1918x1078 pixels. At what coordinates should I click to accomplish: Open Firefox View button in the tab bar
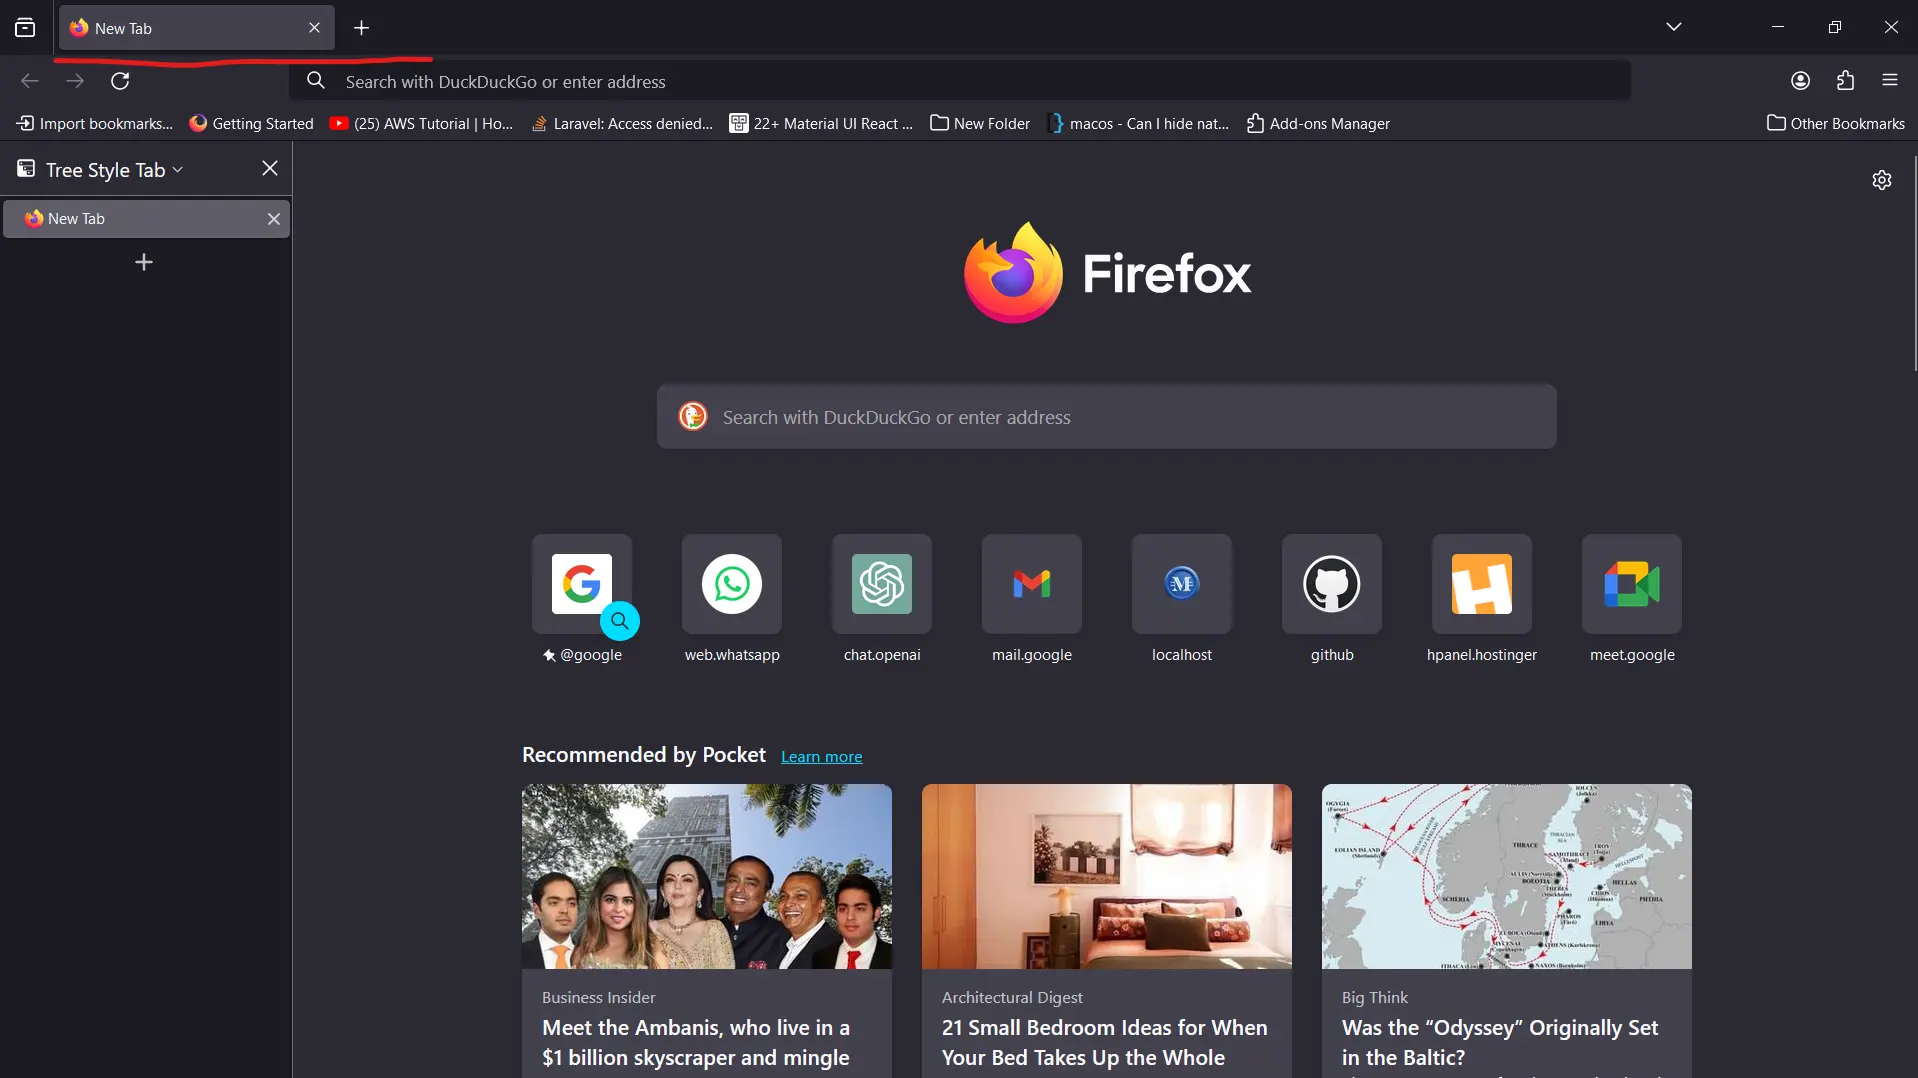[x=25, y=28]
